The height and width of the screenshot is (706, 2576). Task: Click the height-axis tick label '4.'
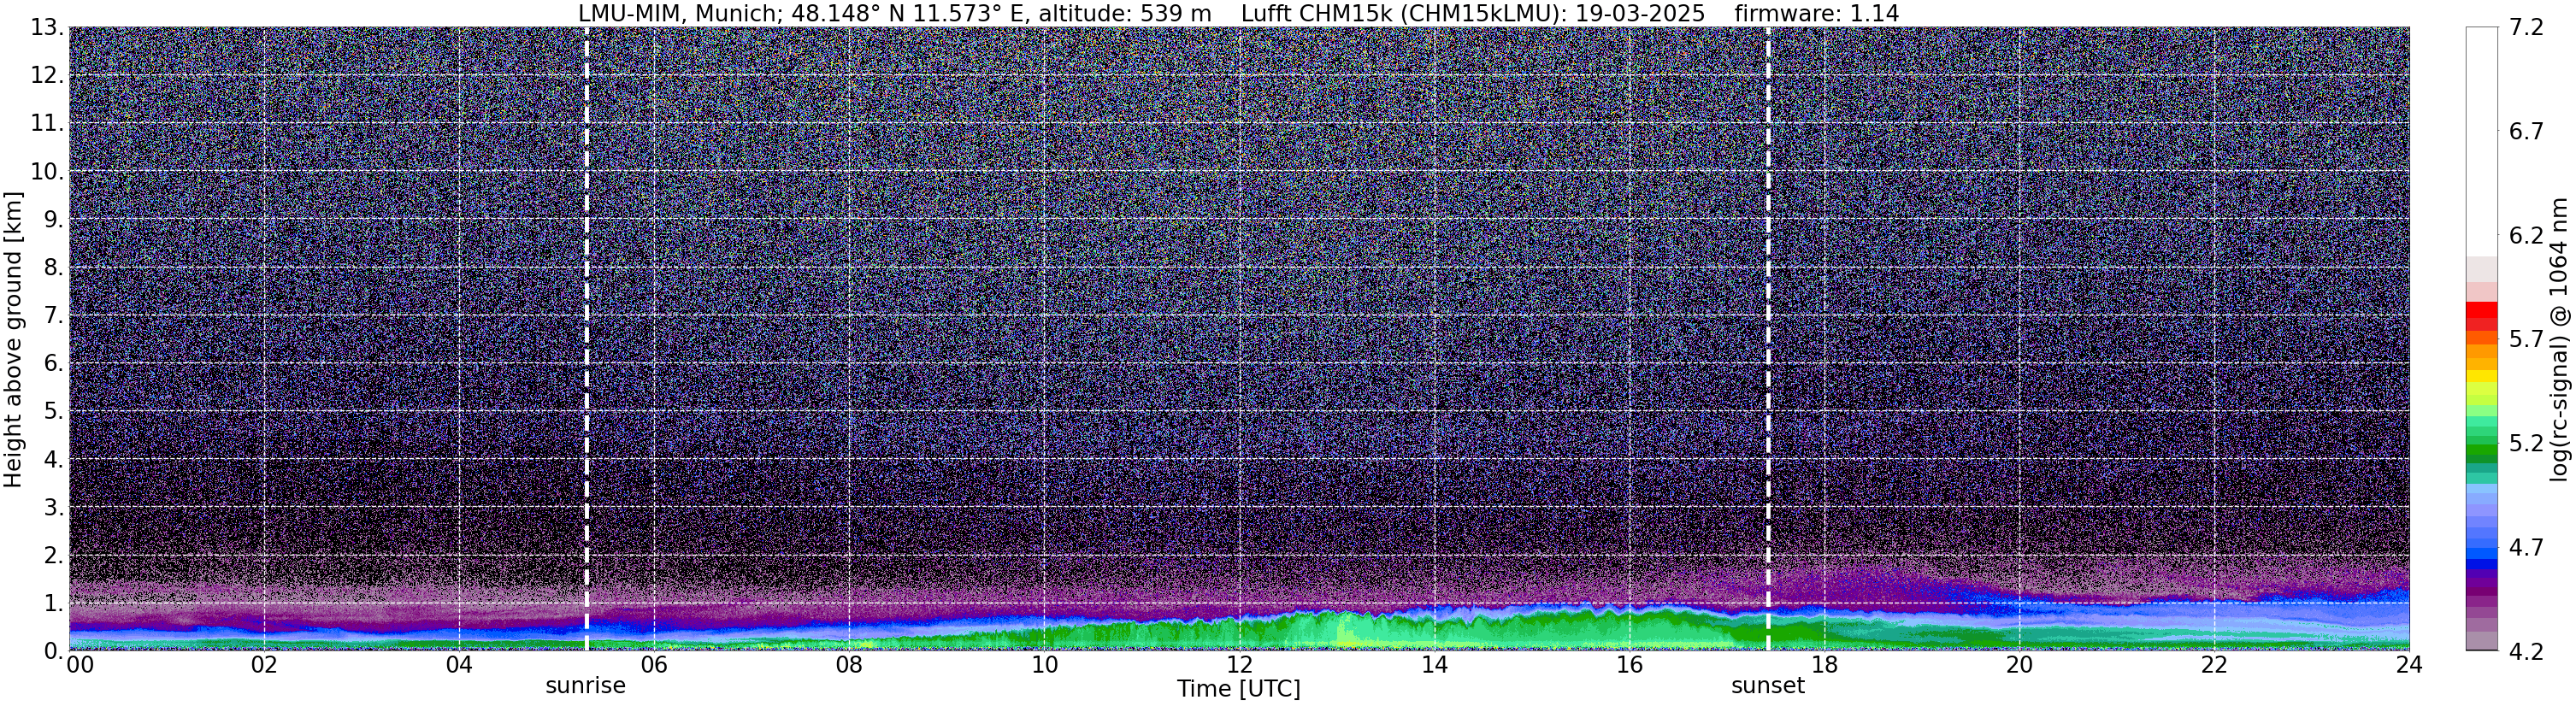(x=54, y=459)
